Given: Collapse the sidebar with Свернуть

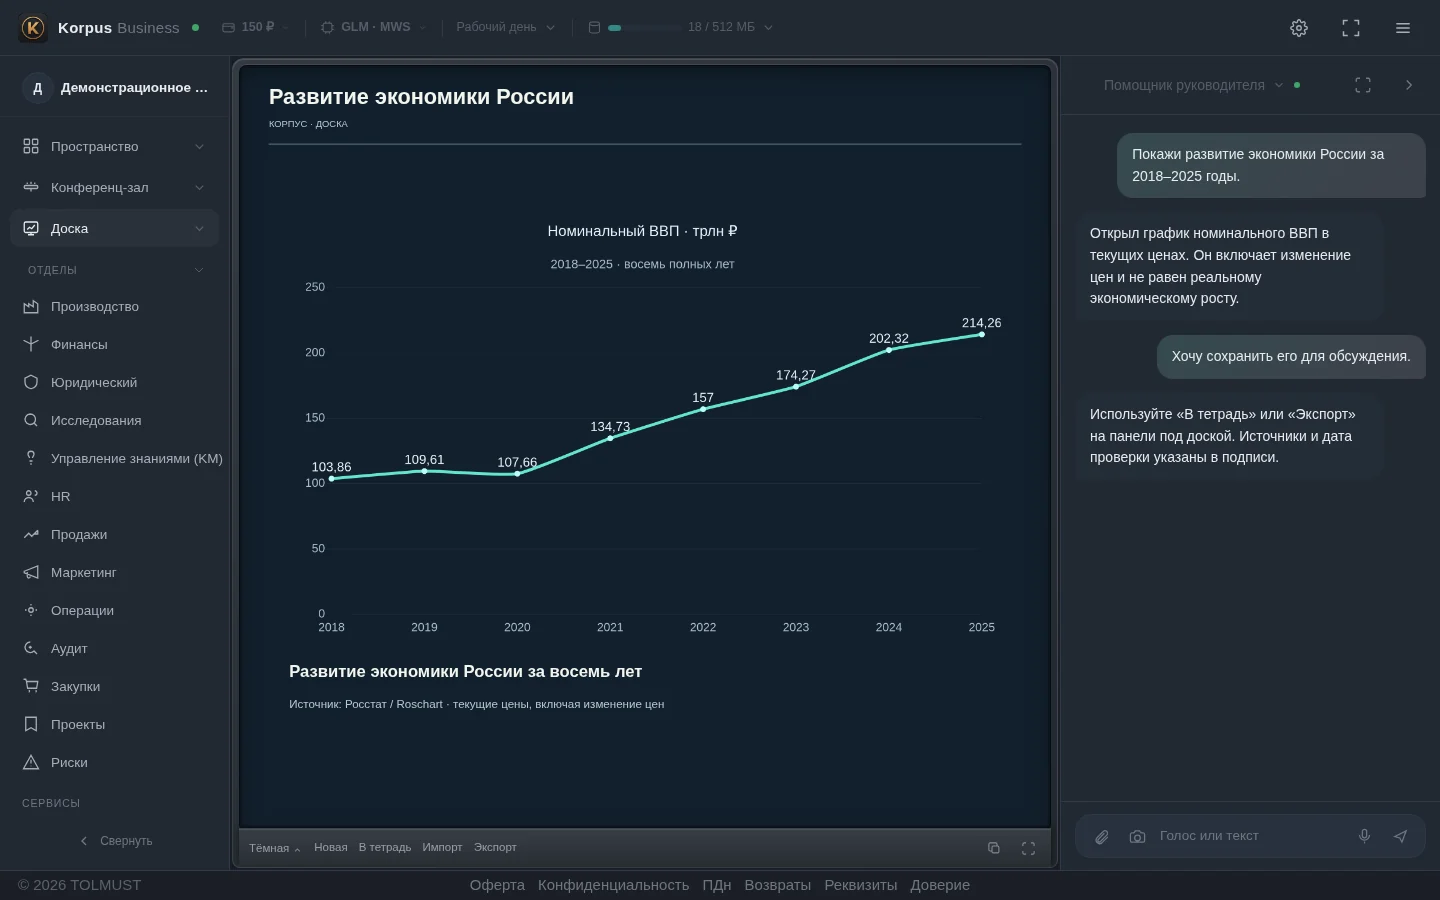Looking at the screenshot, I should [116, 841].
